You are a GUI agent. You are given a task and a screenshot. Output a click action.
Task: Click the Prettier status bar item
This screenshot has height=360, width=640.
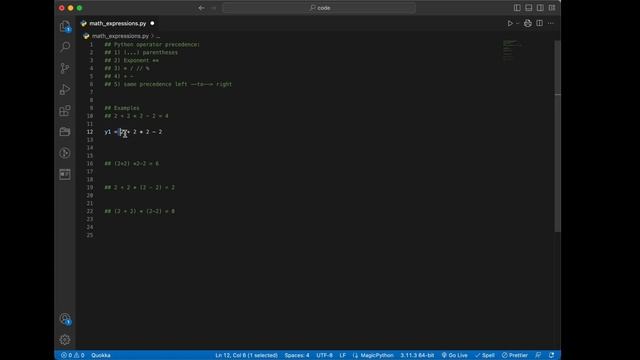pyautogui.click(x=515, y=355)
